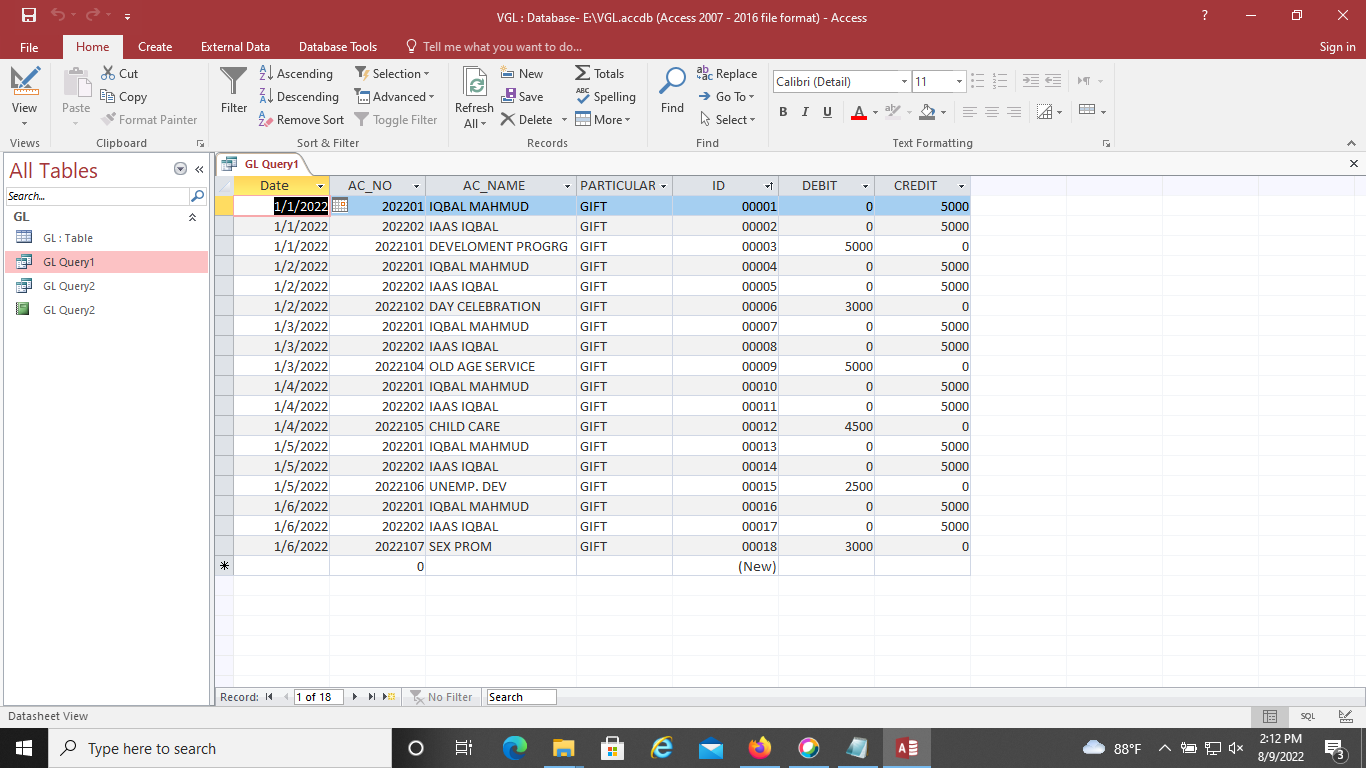Open font color picker dropdown arrow
Image resolution: width=1366 pixels, height=768 pixels.
(x=875, y=112)
